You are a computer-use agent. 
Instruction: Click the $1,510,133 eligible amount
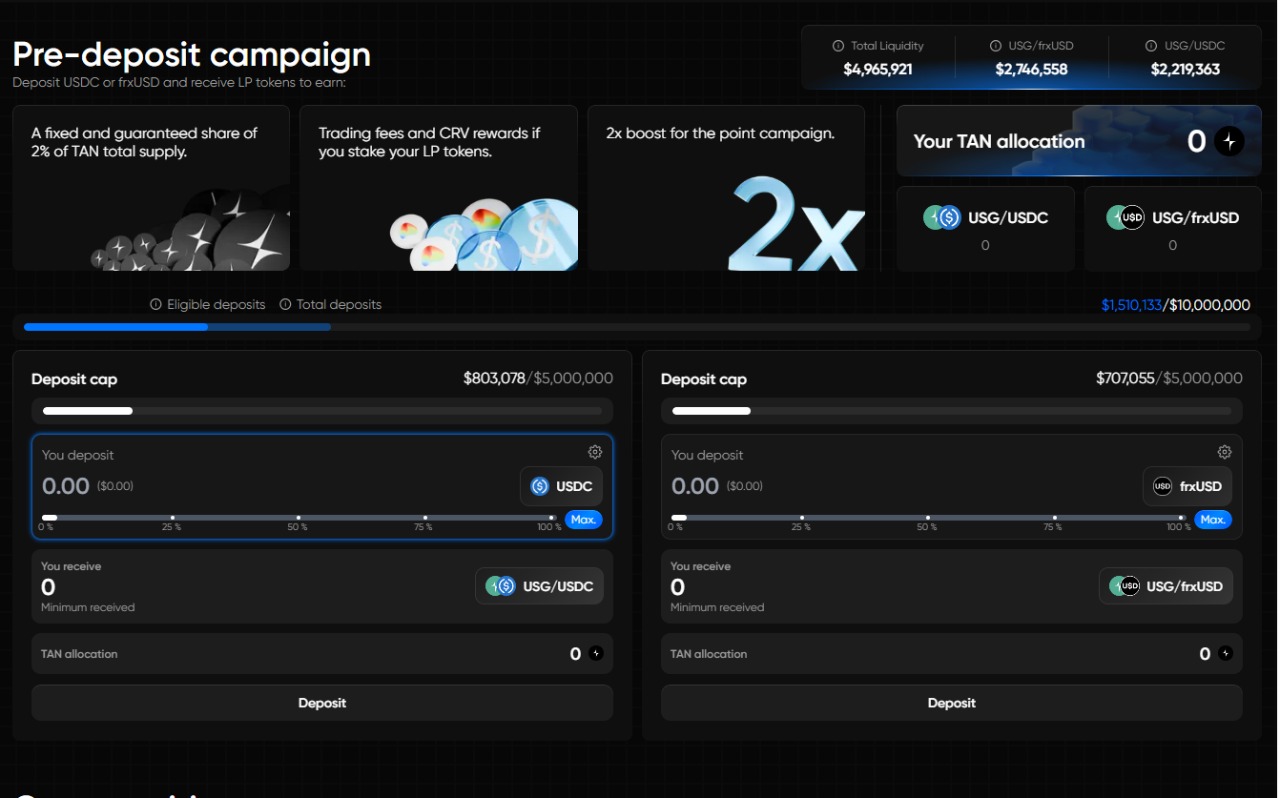[1131, 305]
